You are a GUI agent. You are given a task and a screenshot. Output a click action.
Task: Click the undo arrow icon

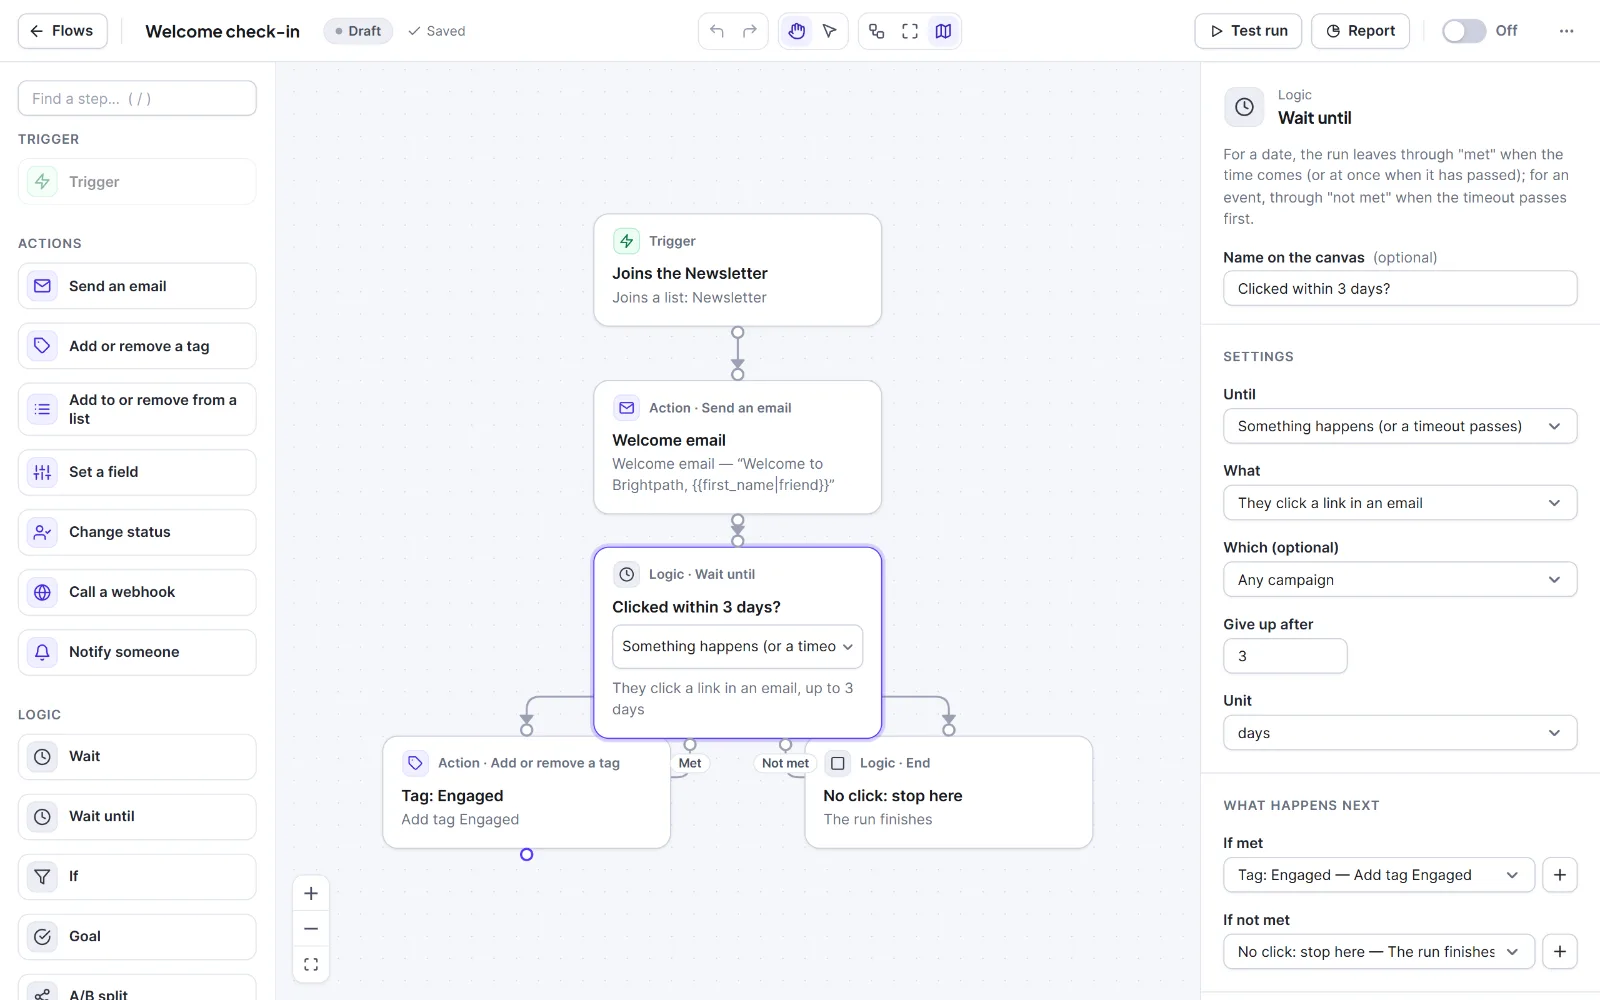point(716,31)
